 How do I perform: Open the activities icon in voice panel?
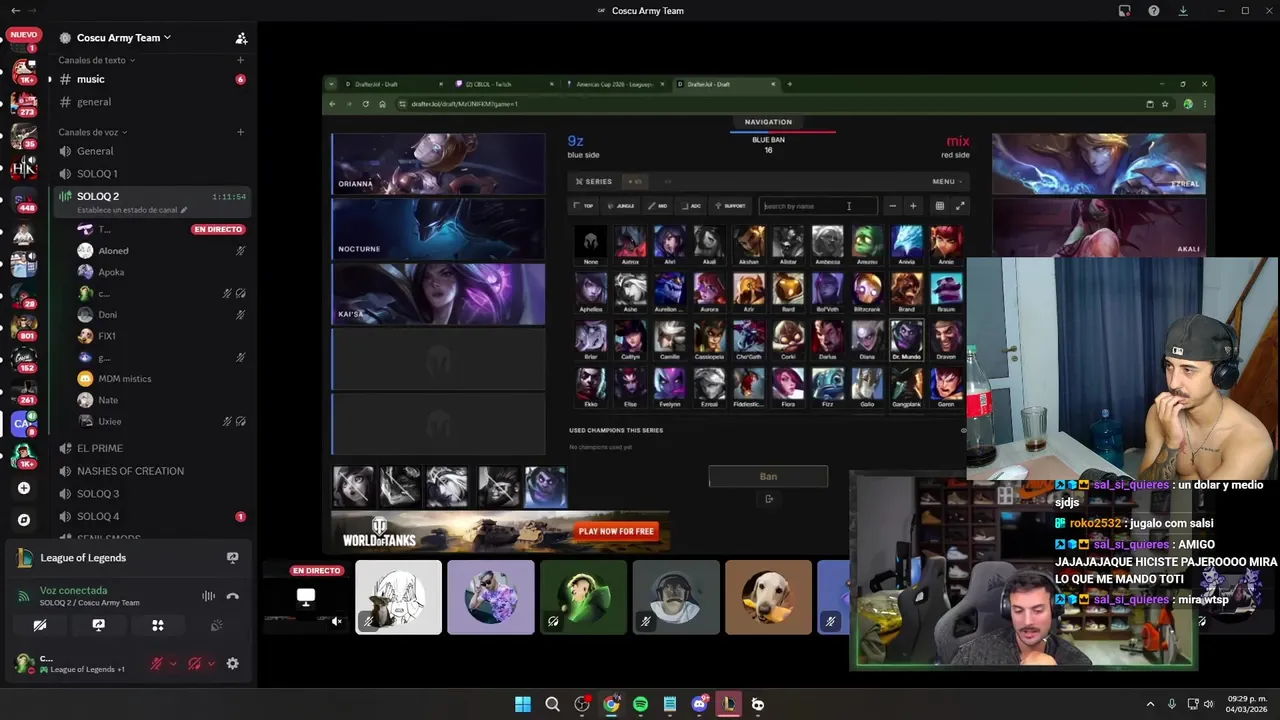157,625
